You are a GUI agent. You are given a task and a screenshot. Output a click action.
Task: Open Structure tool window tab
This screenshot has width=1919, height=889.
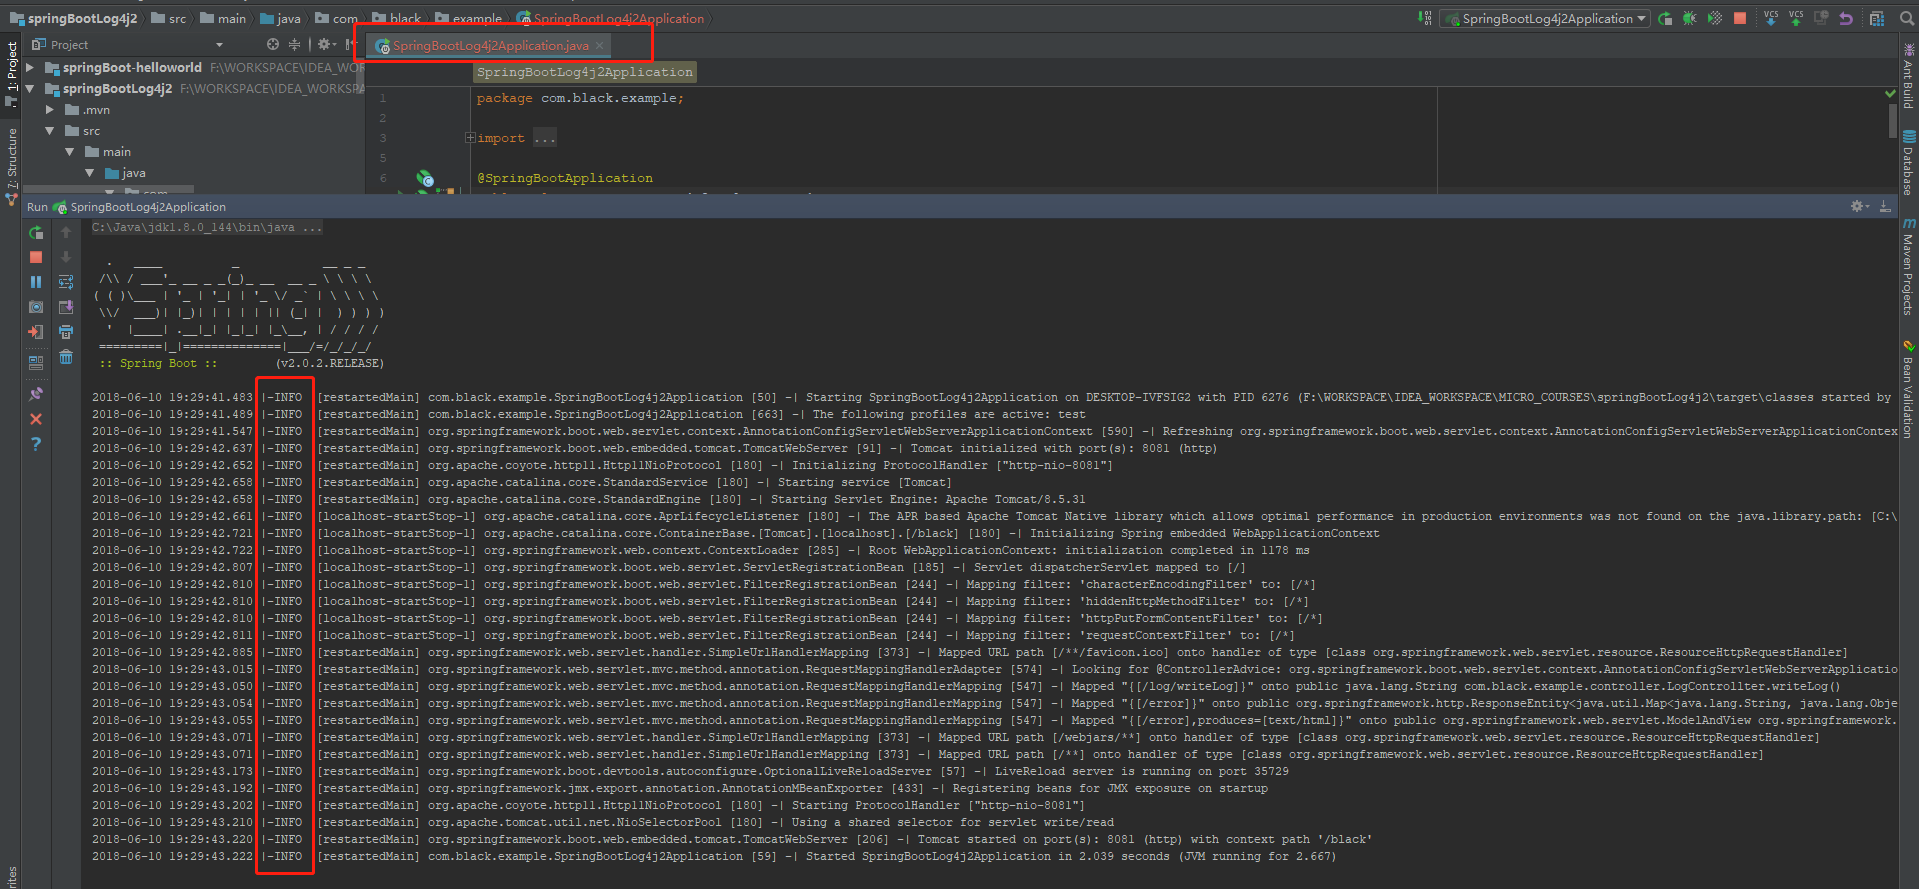coord(12,165)
